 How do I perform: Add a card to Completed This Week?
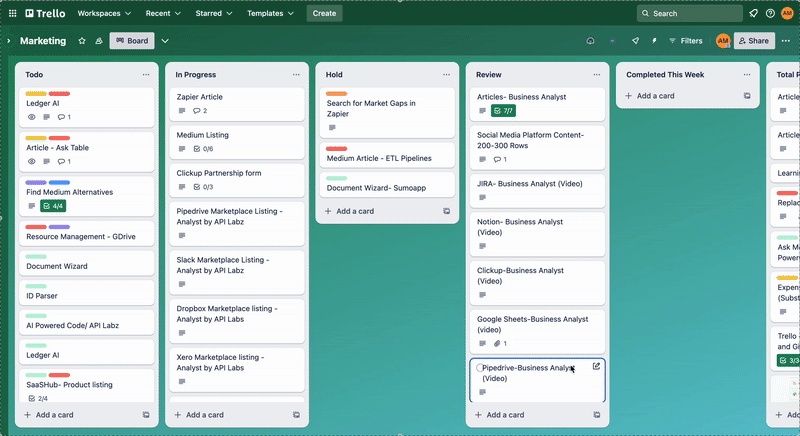click(650, 95)
